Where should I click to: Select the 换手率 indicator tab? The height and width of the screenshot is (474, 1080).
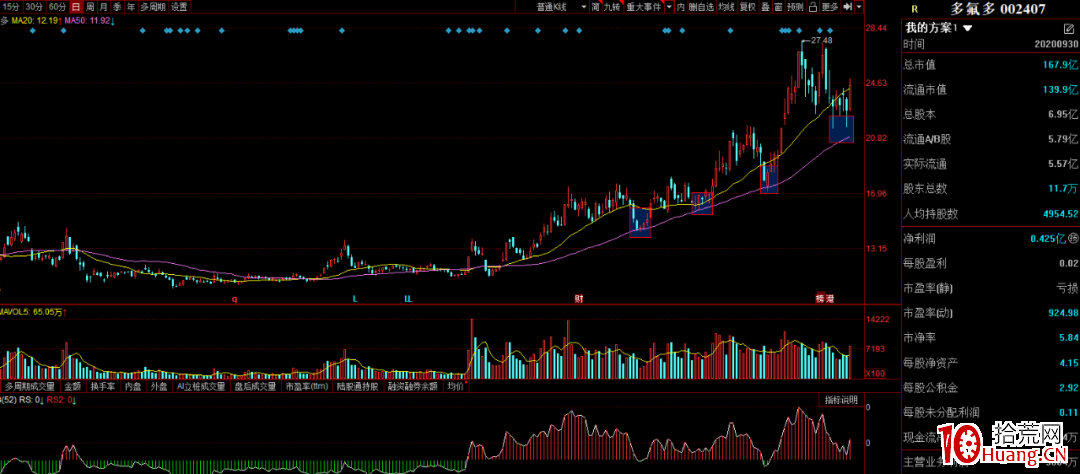coord(103,385)
